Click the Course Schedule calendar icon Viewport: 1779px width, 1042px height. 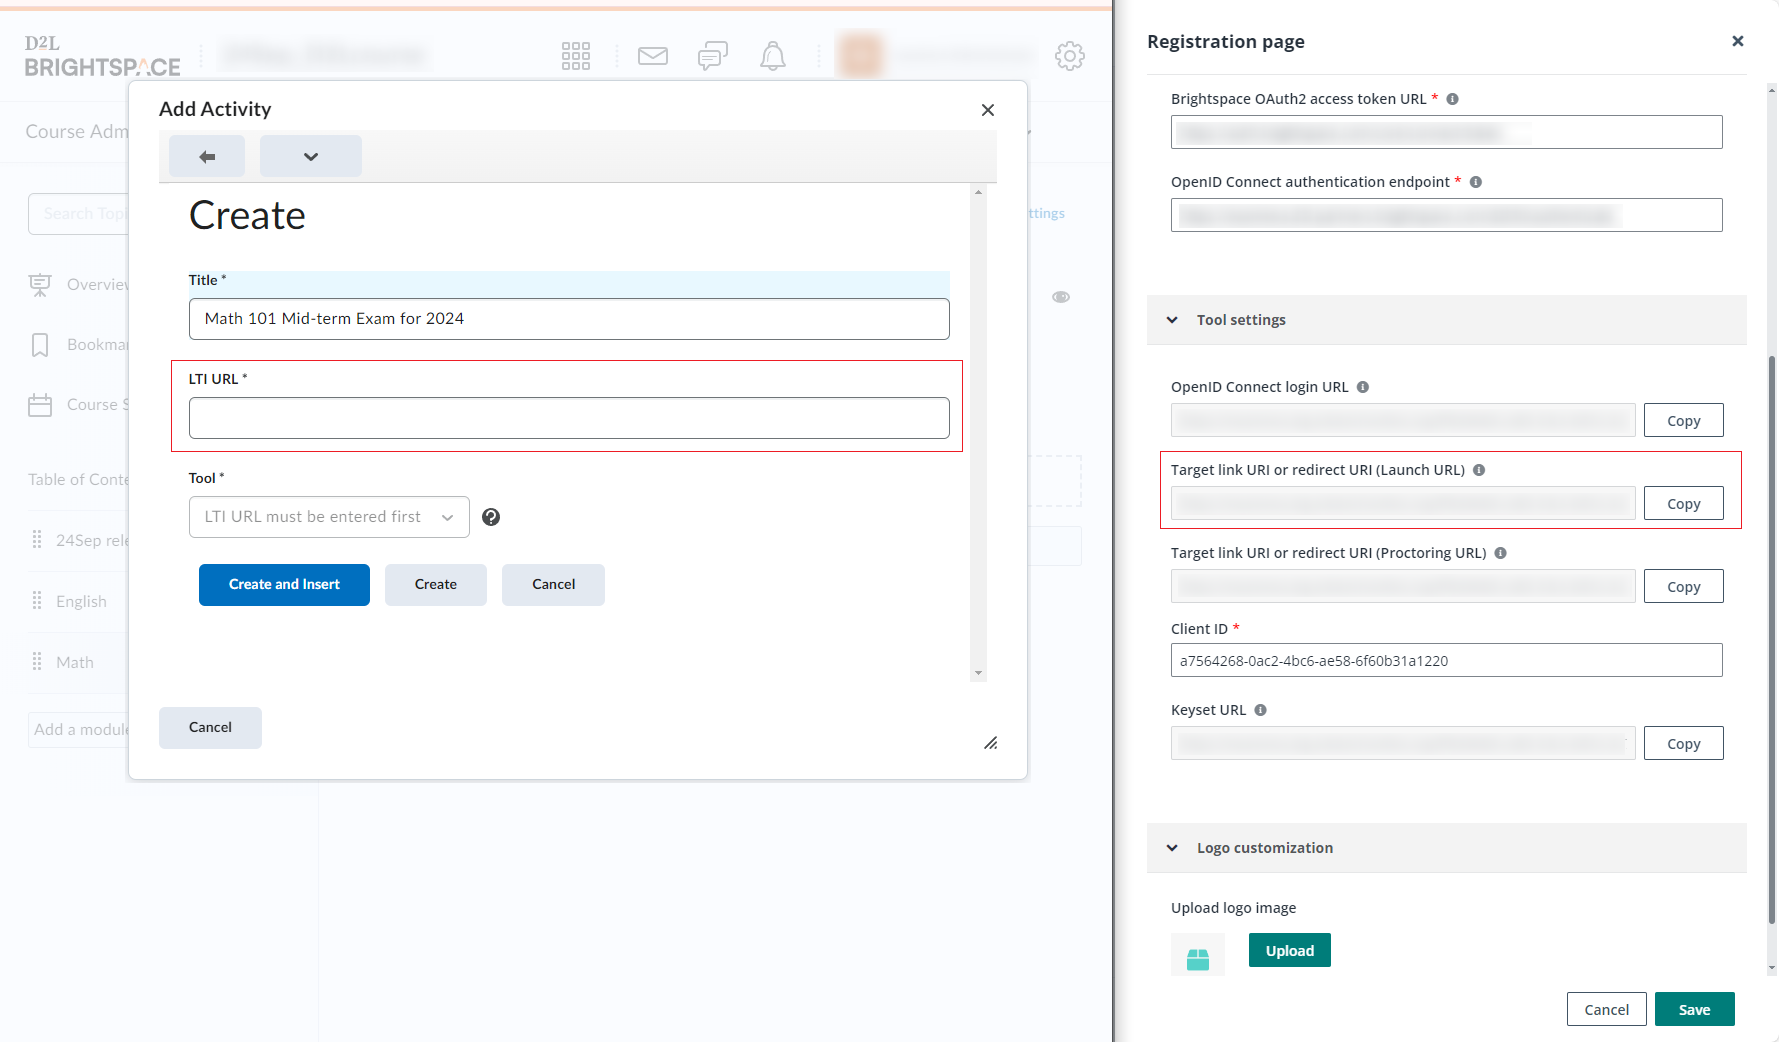coord(40,405)
